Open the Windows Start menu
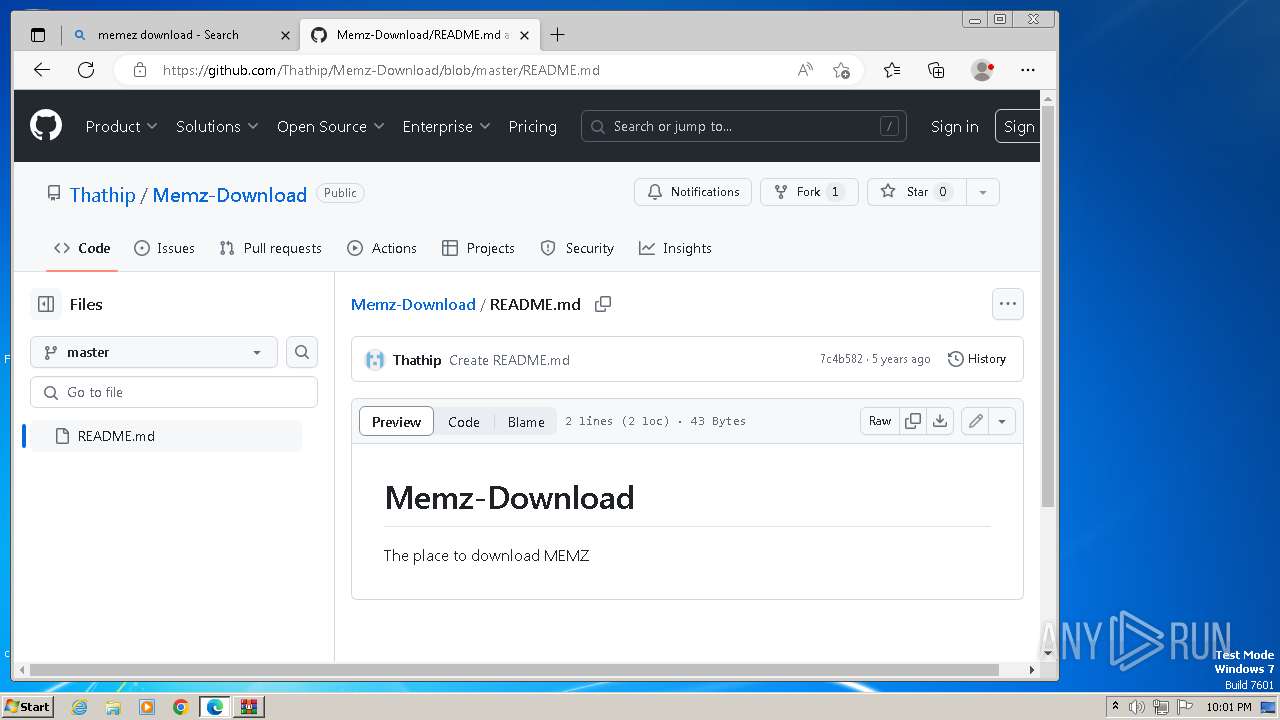The image size is (1280, 720). click(27, 706)
